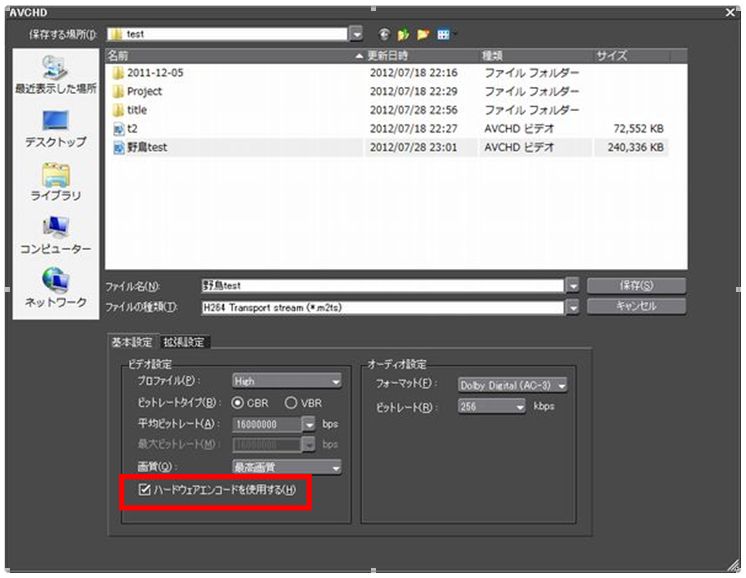The height and width of the screenshot is (578, 746).
Task: Select the 野鳥test video file
Action: [x=140, y=147]
